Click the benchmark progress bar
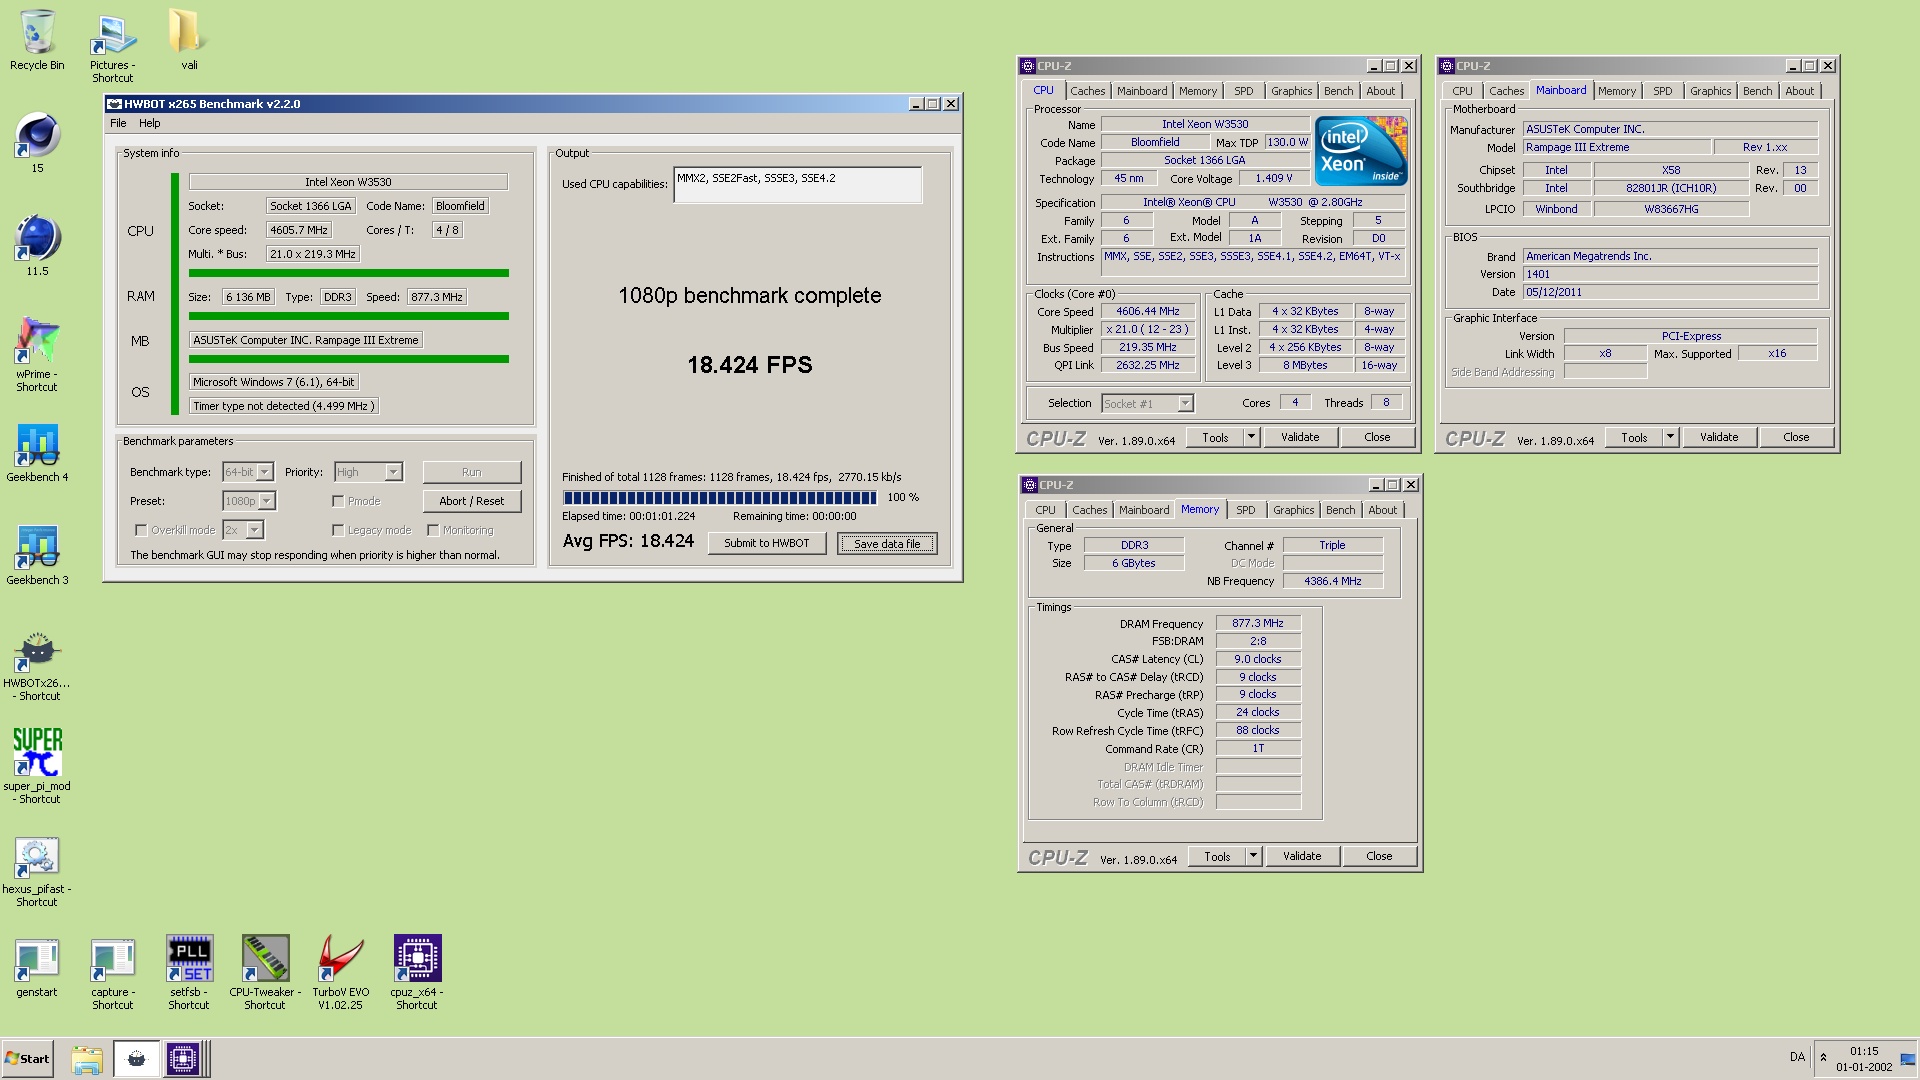The width and height of the screenshot is (1920, 1080). [720, 497]
